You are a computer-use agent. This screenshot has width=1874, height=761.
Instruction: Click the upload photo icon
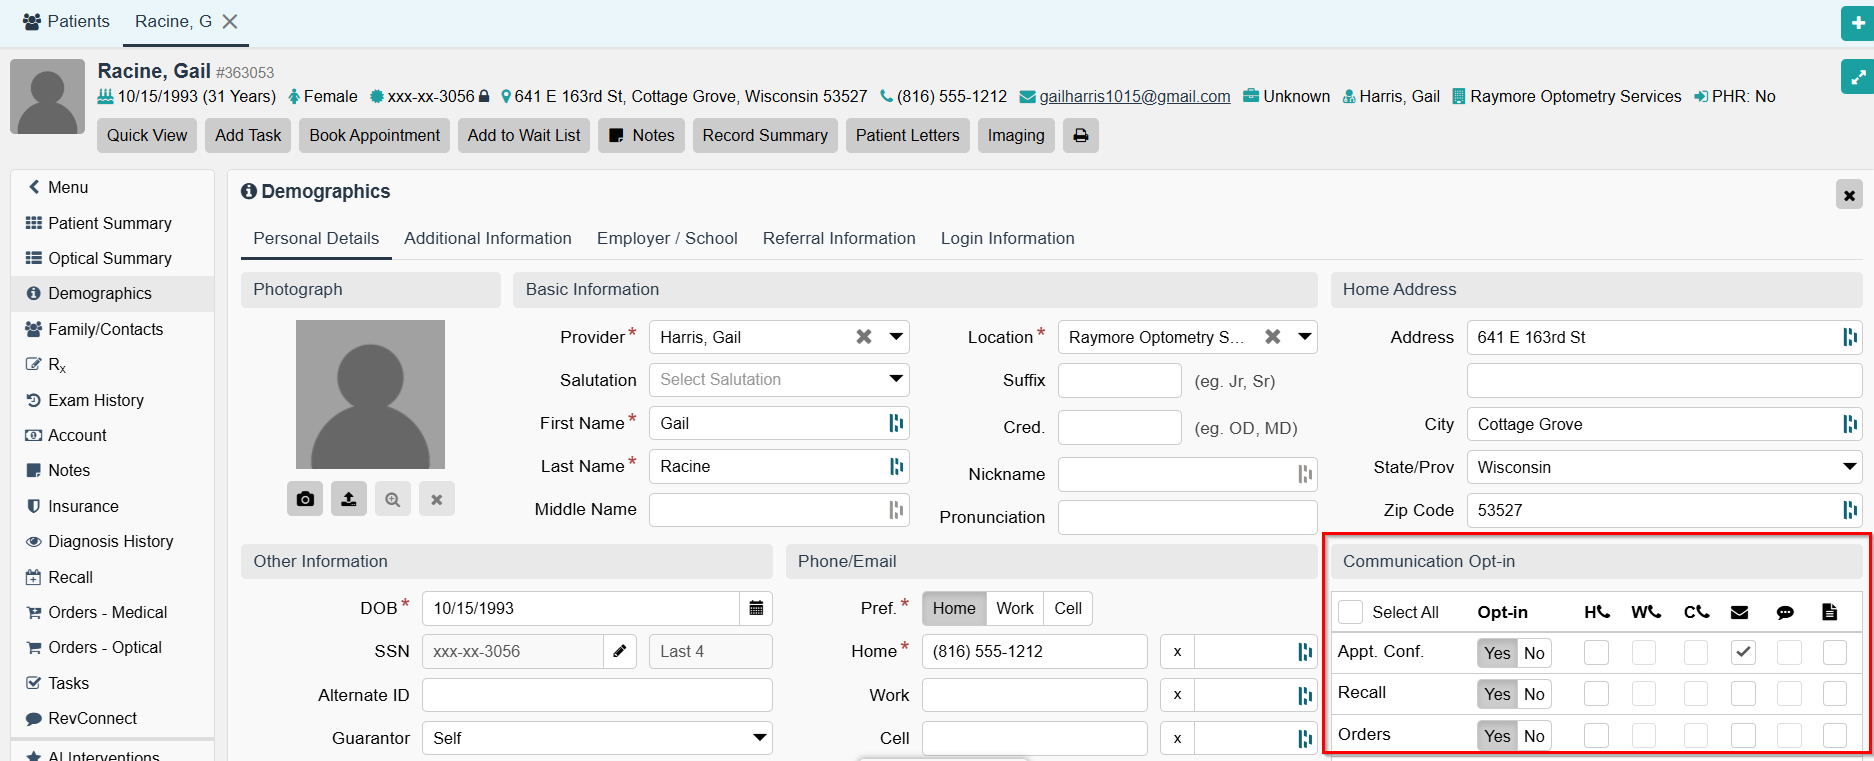click(x=349, y=499)
